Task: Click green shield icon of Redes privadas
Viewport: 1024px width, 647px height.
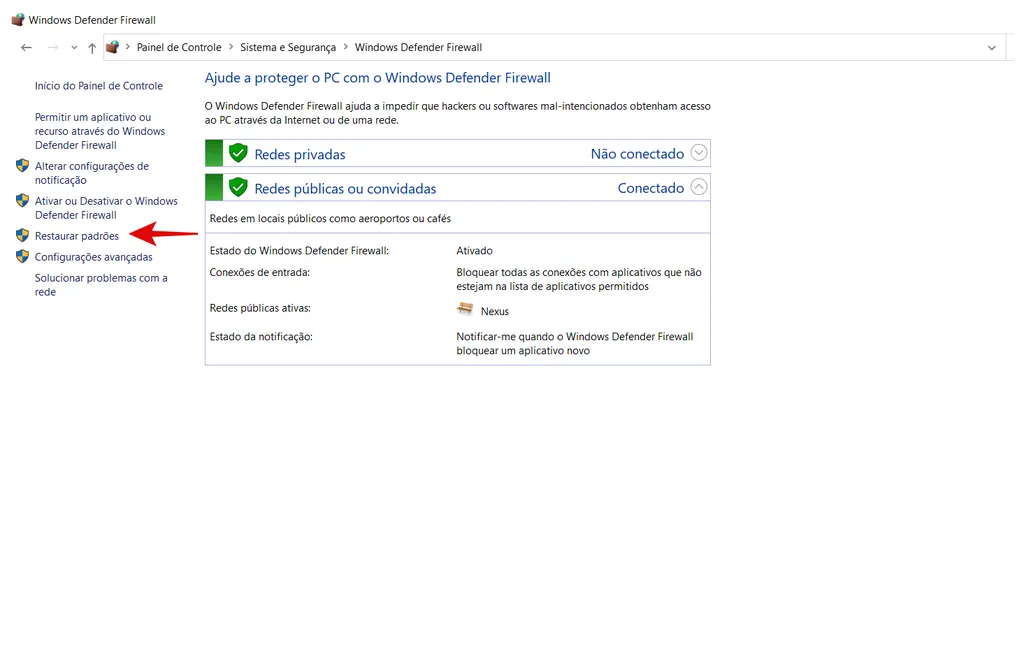Action: tap(238, 153)
